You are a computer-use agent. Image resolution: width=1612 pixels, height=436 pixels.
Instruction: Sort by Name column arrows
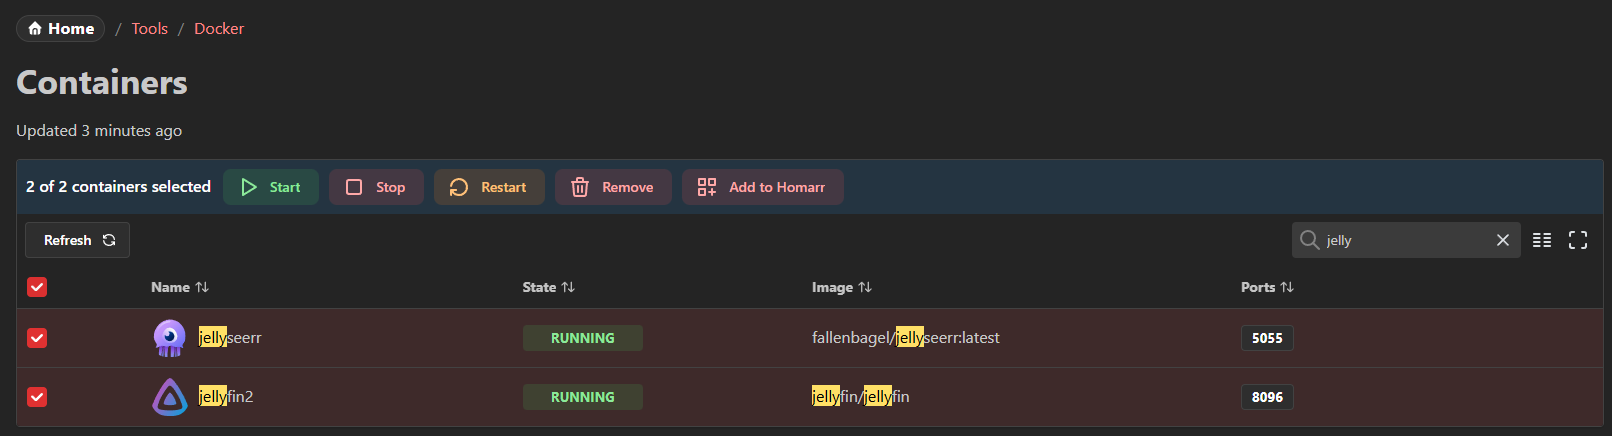[x=202, y=287]
